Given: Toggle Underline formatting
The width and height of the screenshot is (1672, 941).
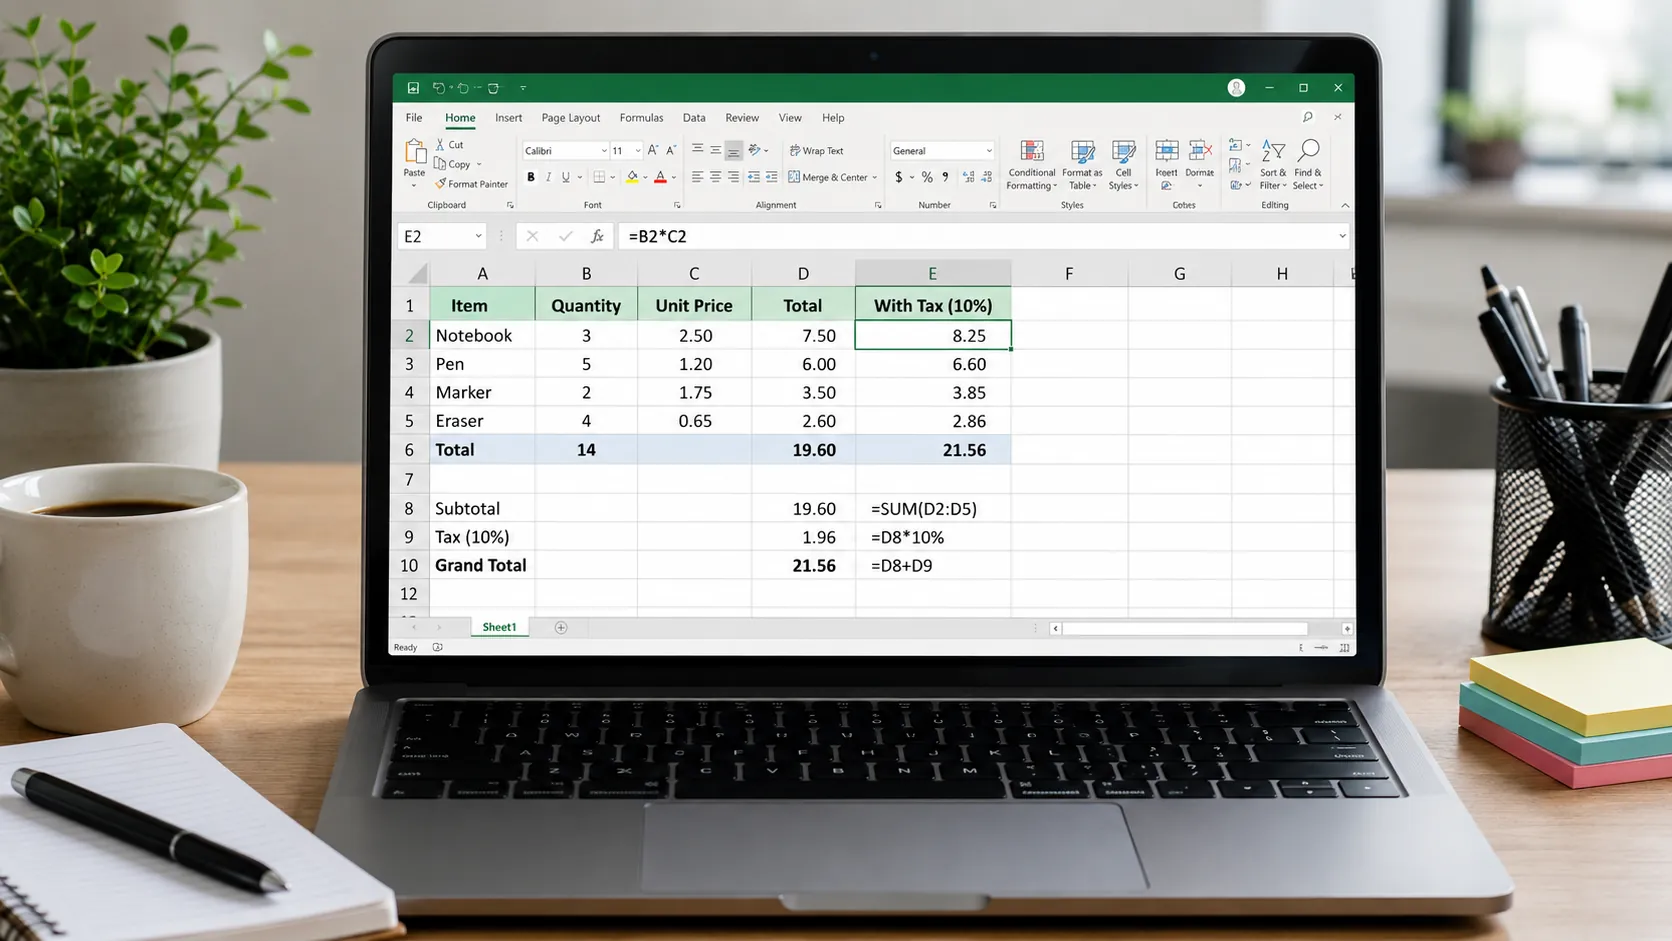Looking at the screenshot, I should (x=565, y=177).
